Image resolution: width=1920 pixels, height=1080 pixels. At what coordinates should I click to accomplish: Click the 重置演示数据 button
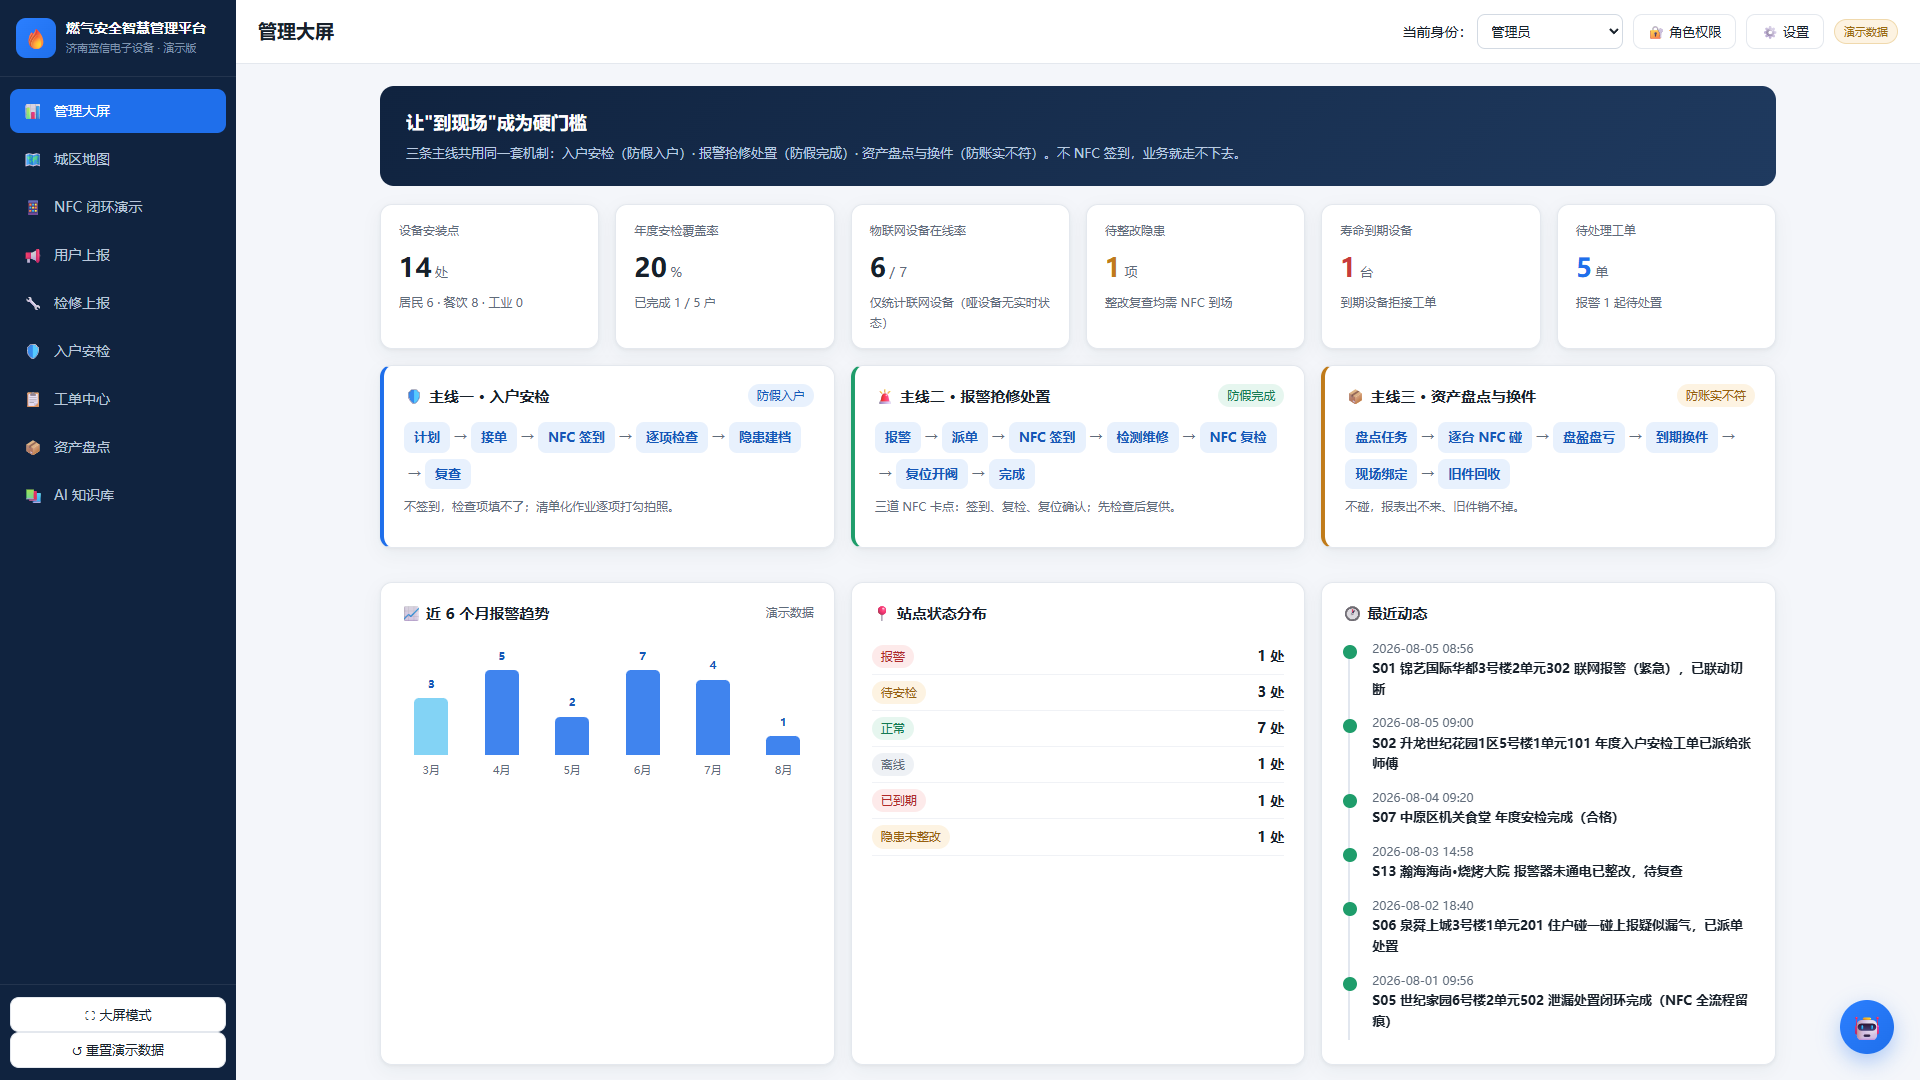coord(118,1050)
